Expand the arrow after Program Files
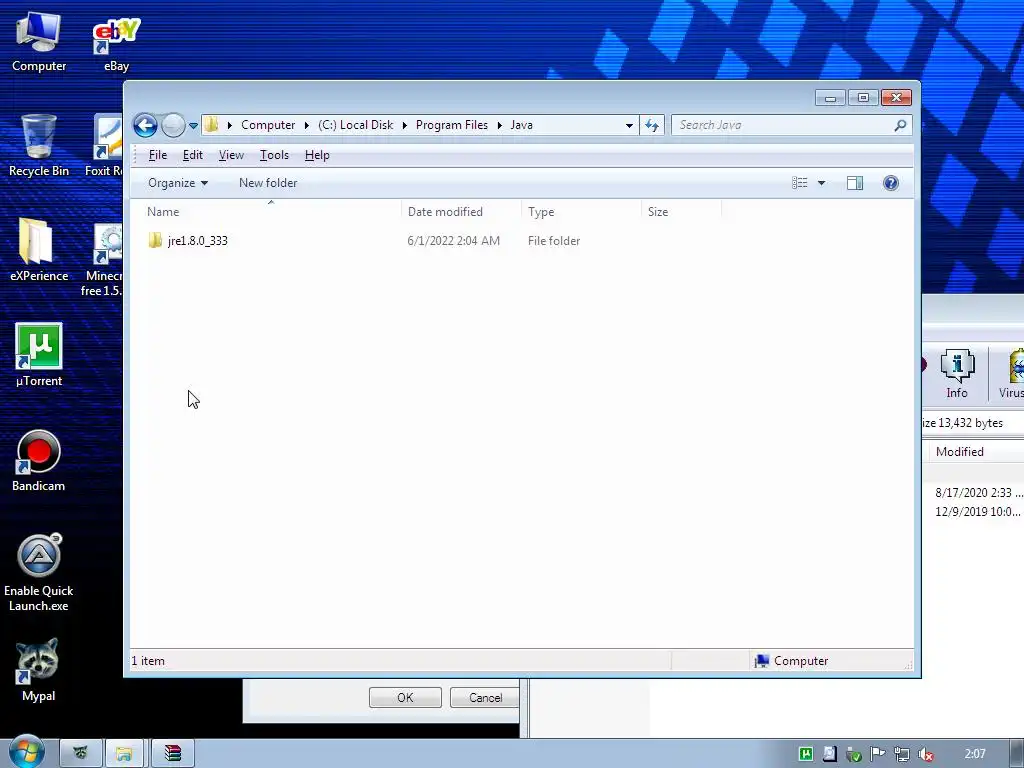The height and width of the screenshot is (768, 1024). point(500,125)
